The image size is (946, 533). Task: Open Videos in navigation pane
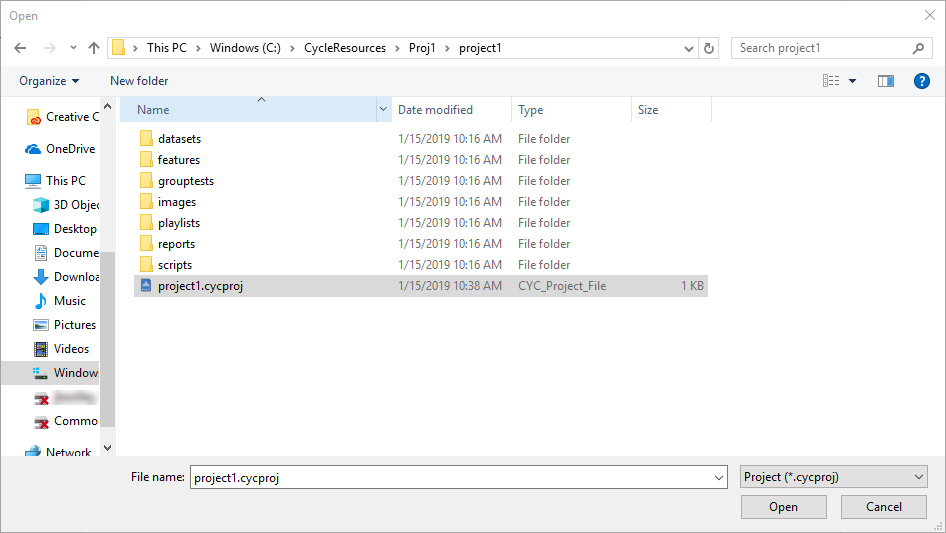61,349
